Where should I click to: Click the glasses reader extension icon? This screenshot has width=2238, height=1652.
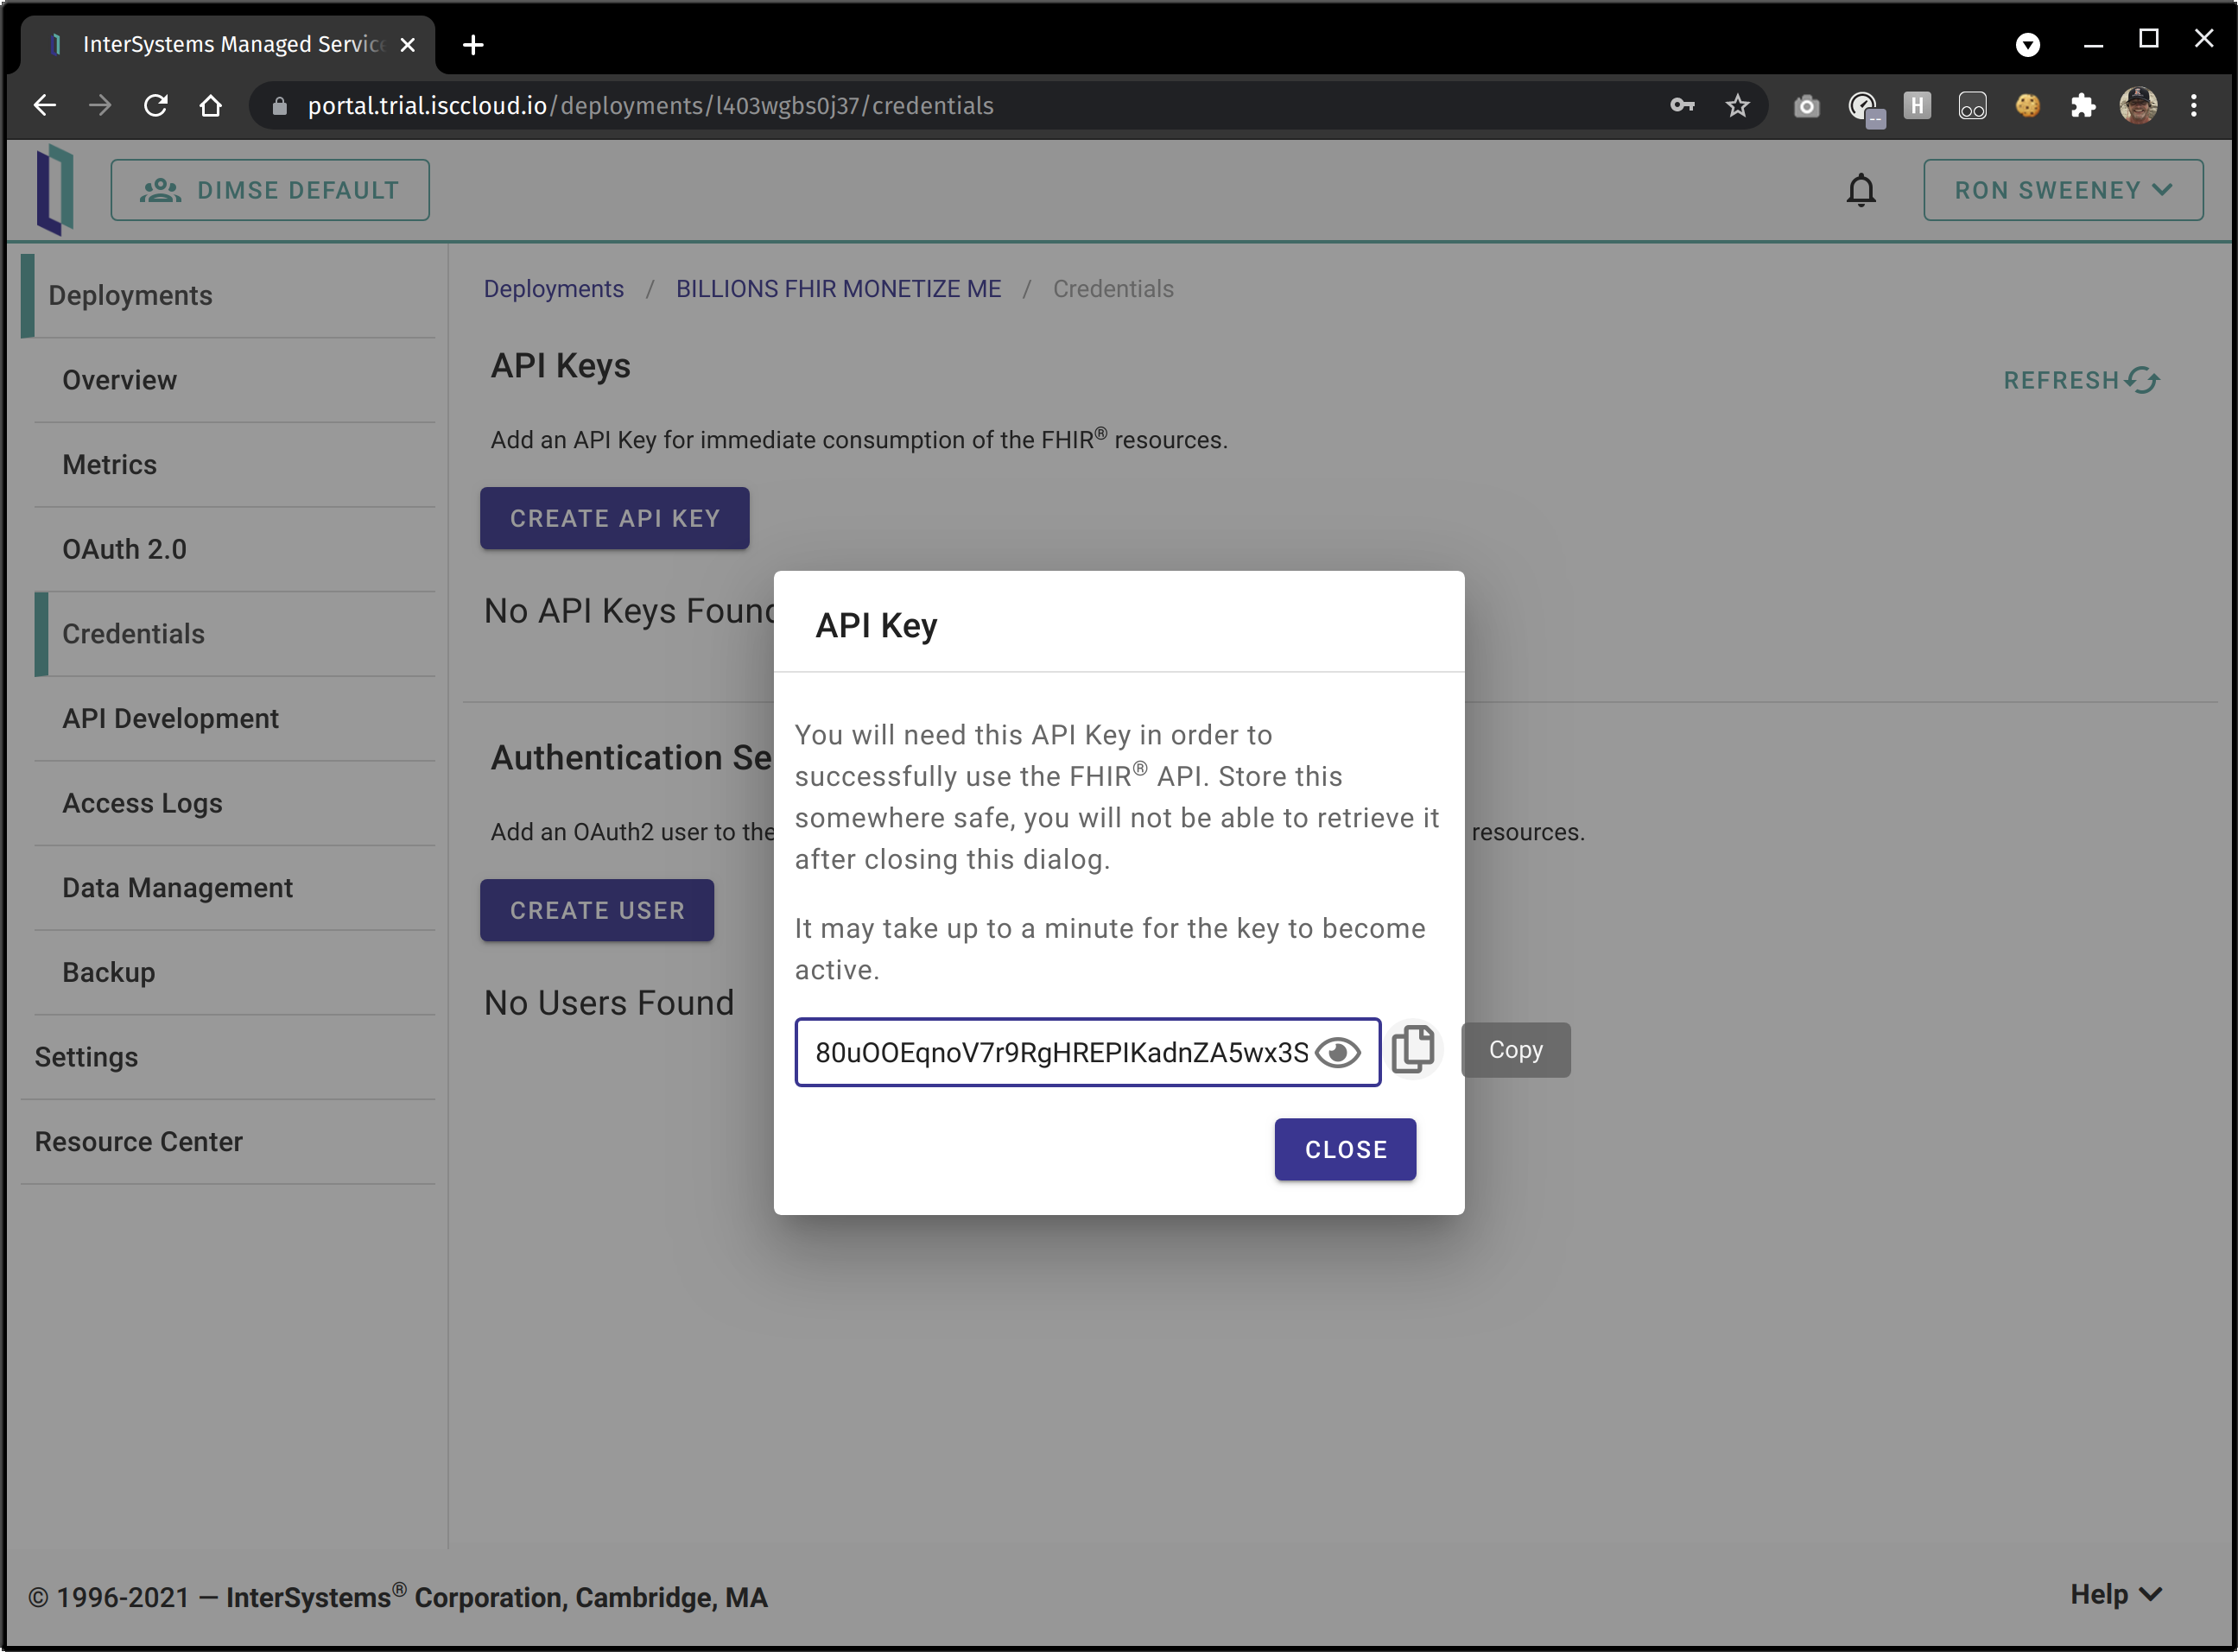[1972, 106]
